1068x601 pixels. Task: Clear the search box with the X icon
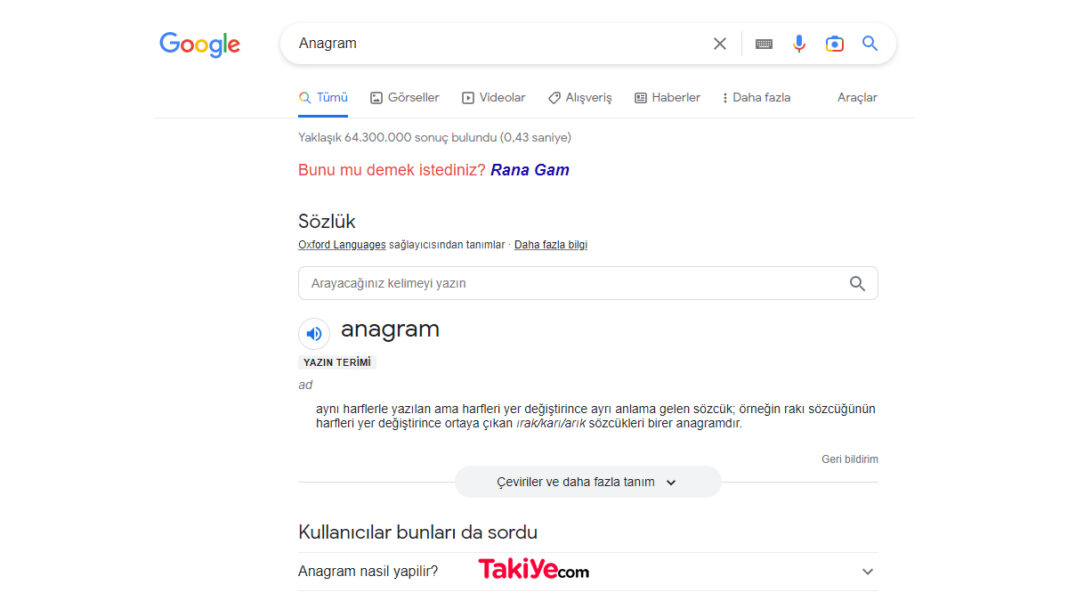719,44
